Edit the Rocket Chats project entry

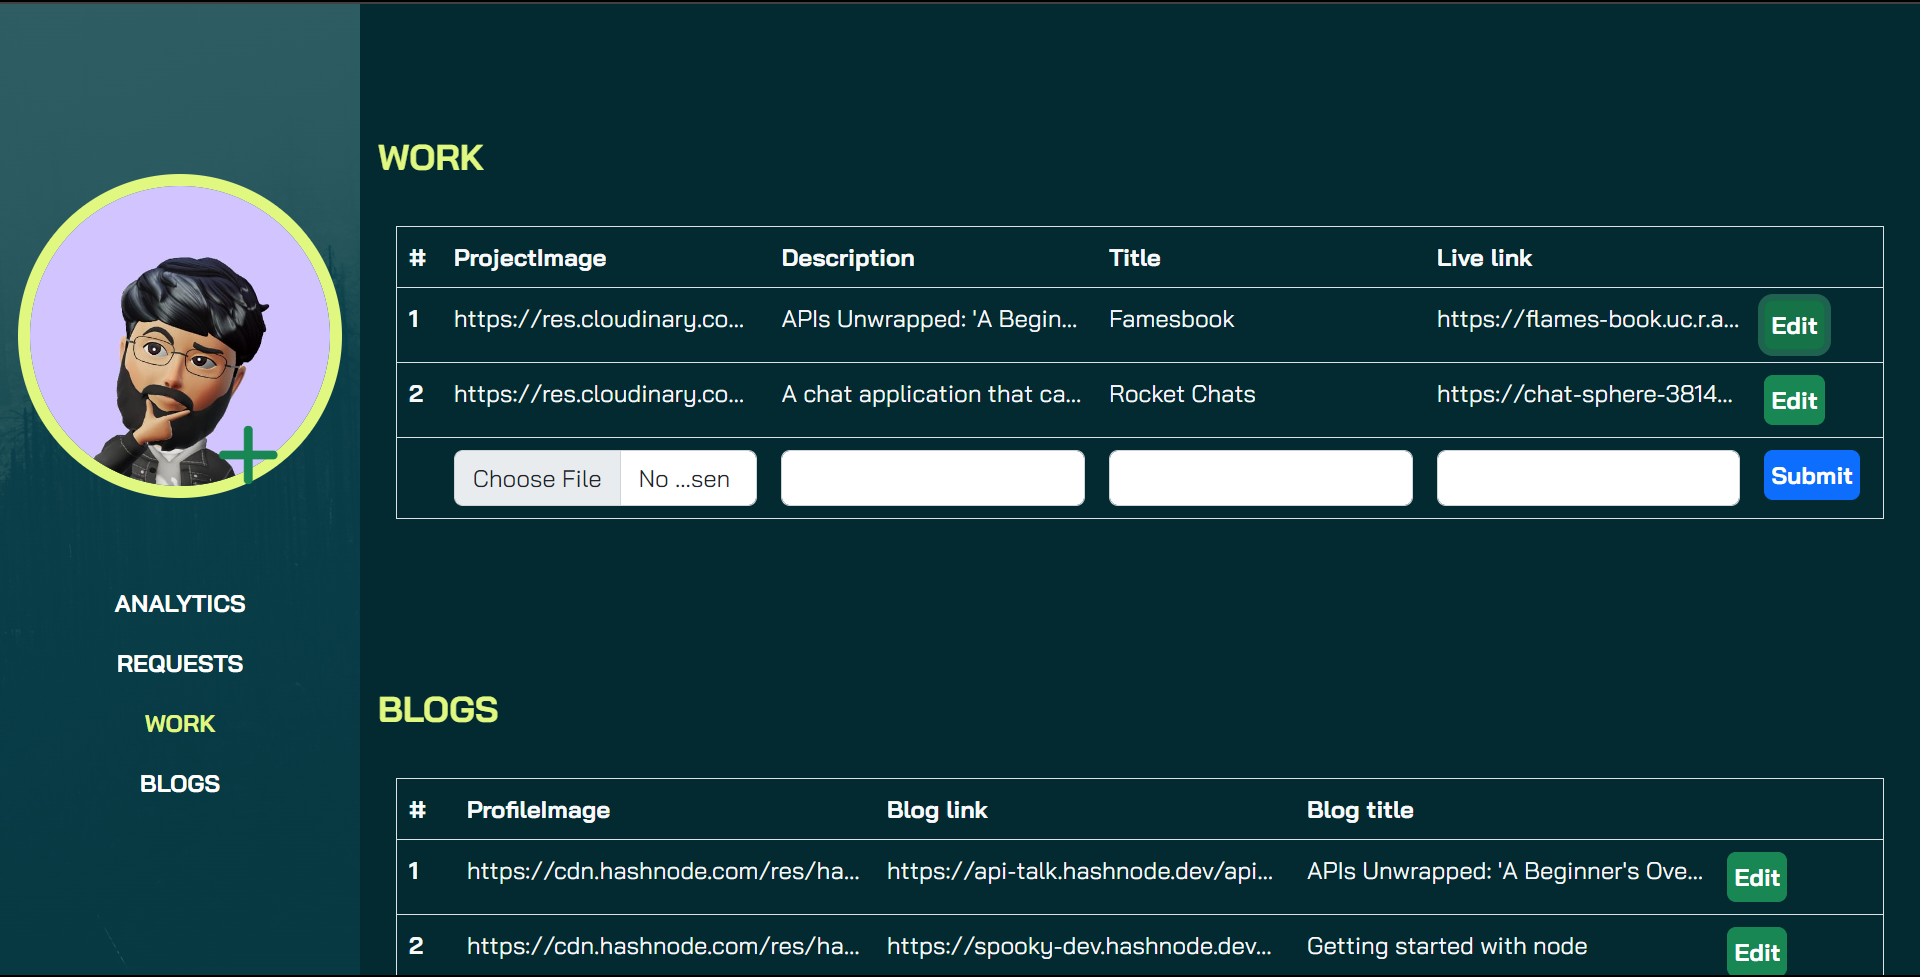(x=1793, y=400)
